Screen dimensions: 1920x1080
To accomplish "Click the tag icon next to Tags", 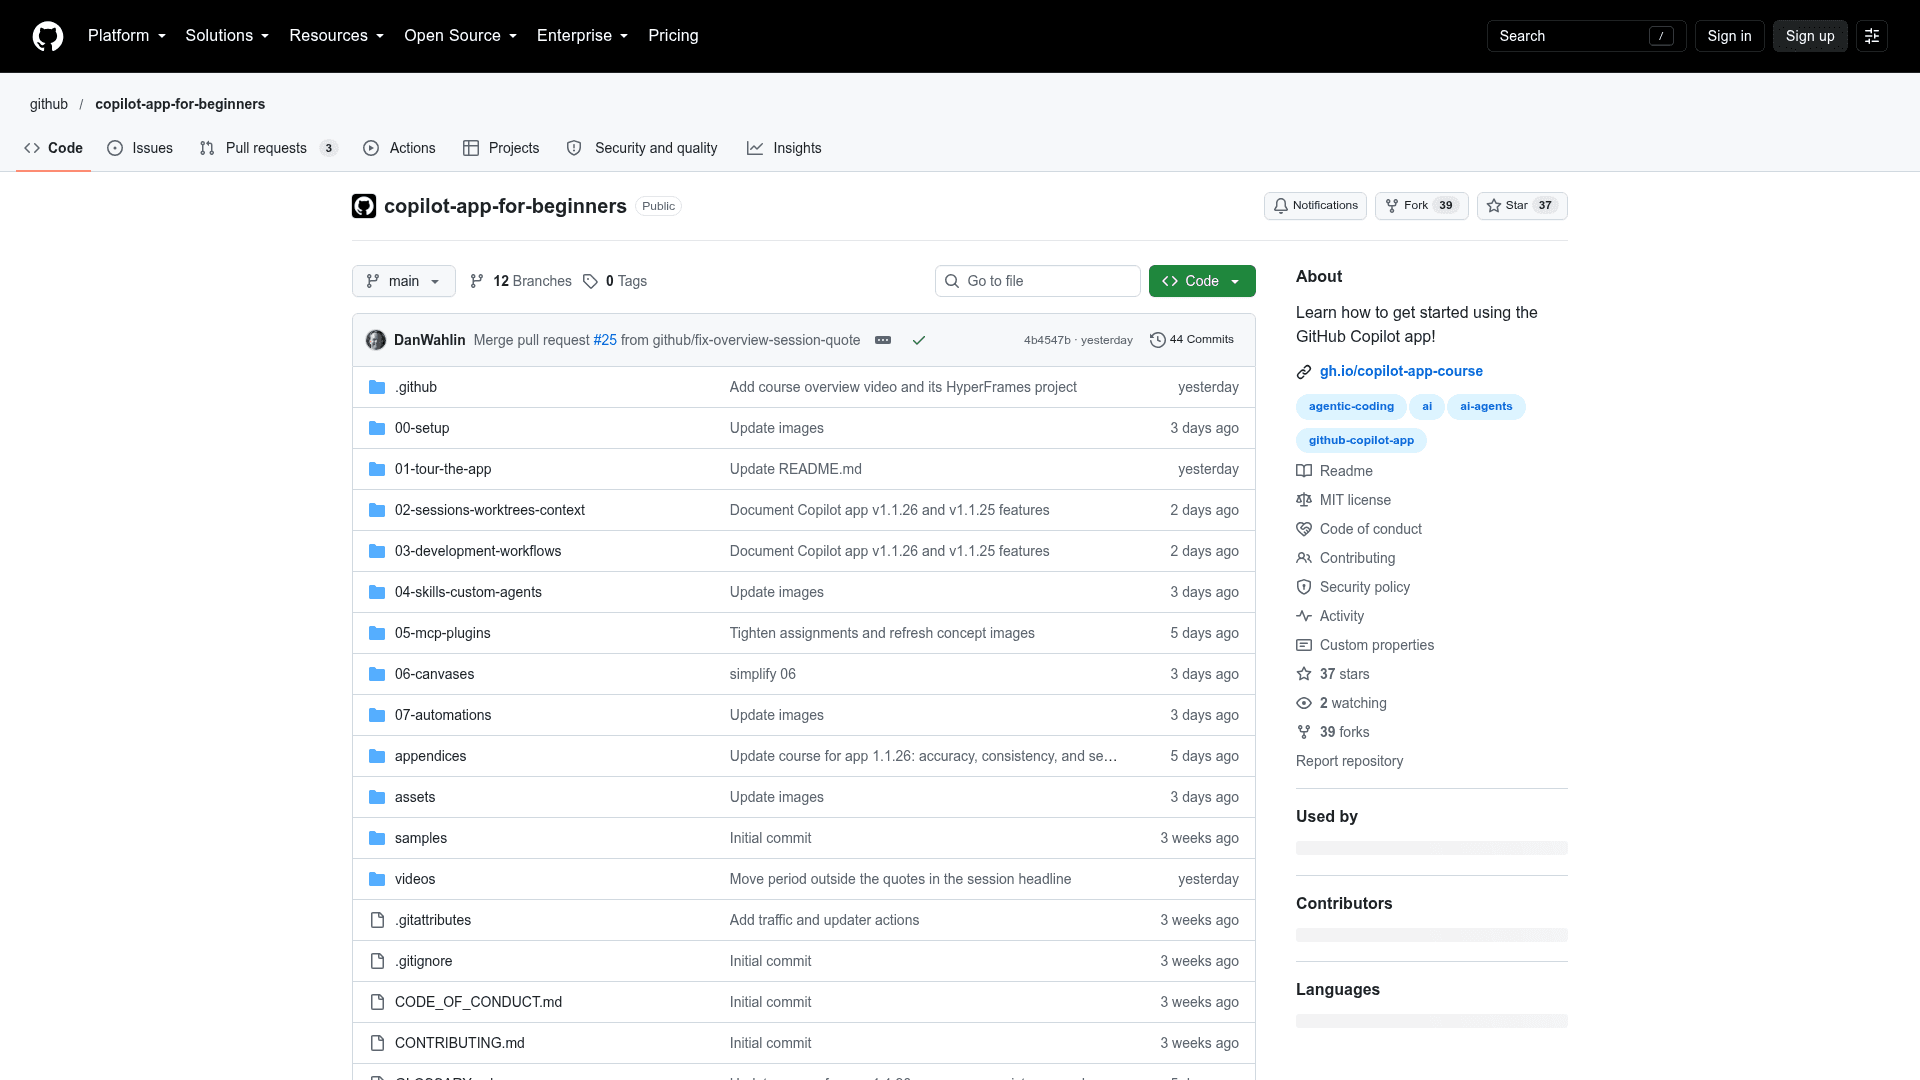I will pos(590,281).
